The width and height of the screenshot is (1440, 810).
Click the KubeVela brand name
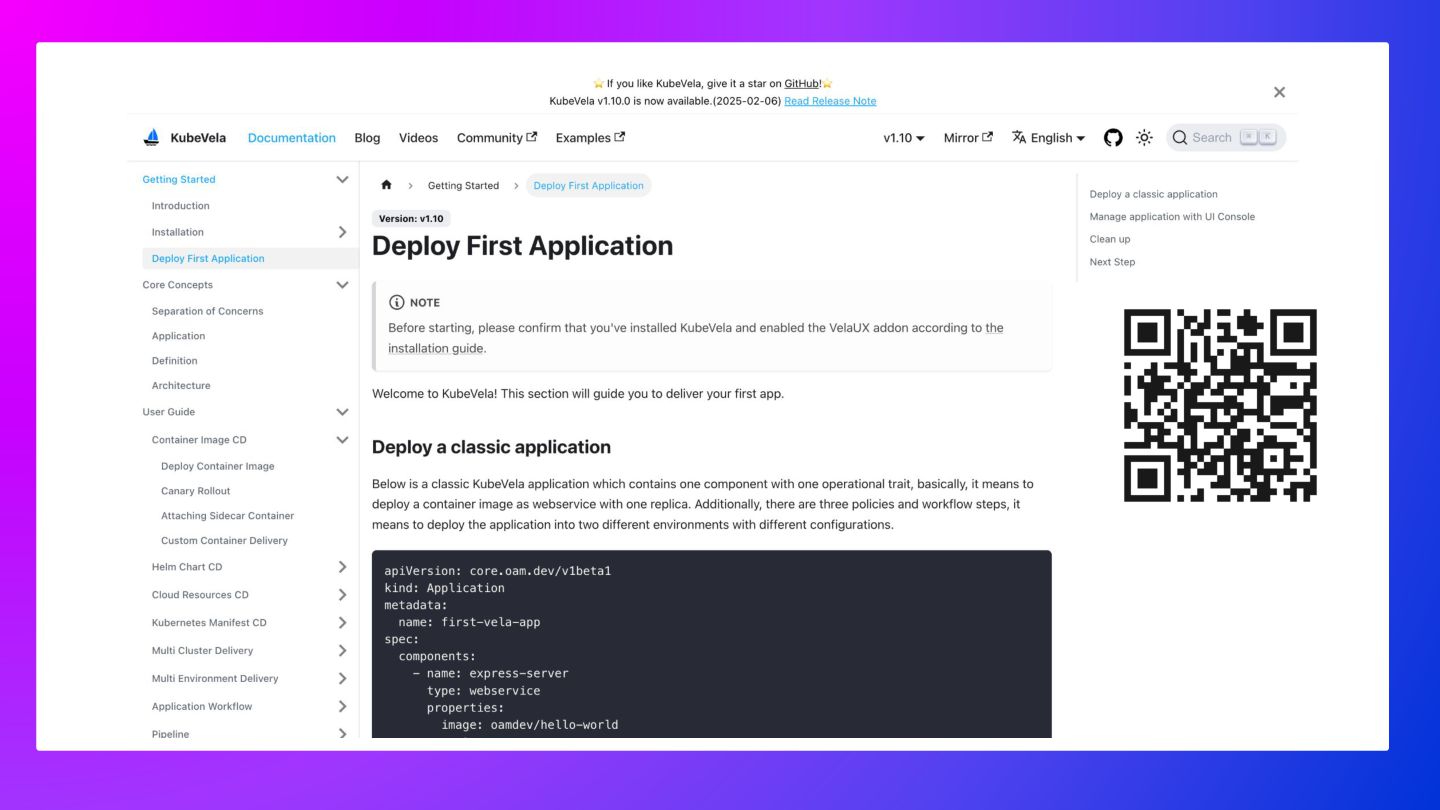tap(198, 138)
